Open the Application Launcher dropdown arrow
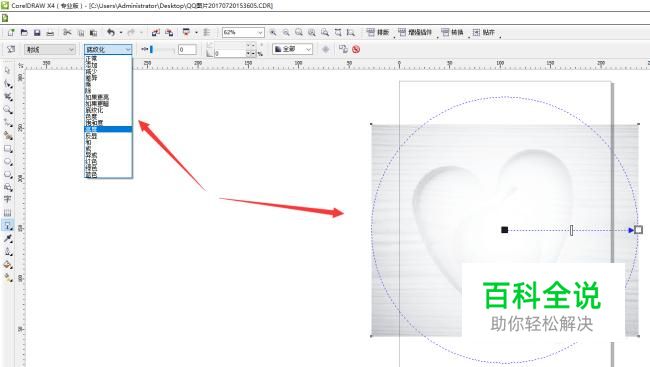This screenshot has width=650, height=367. tap(196, 32)
